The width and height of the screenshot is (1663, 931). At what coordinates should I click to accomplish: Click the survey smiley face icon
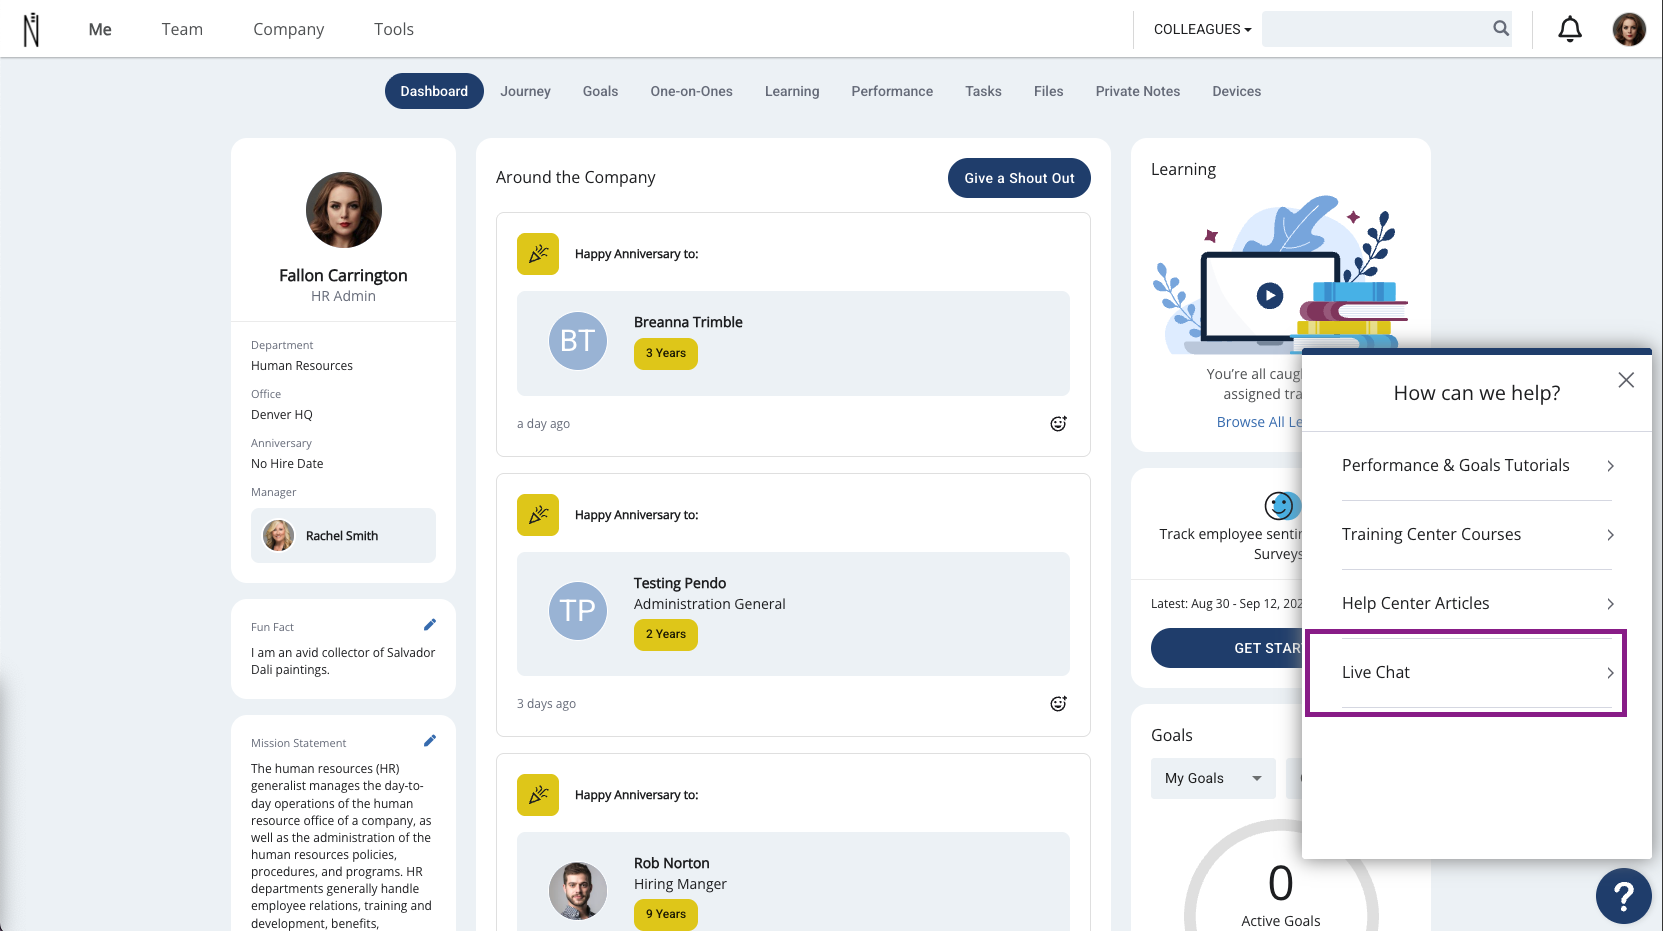click(x=1281, y=506)
